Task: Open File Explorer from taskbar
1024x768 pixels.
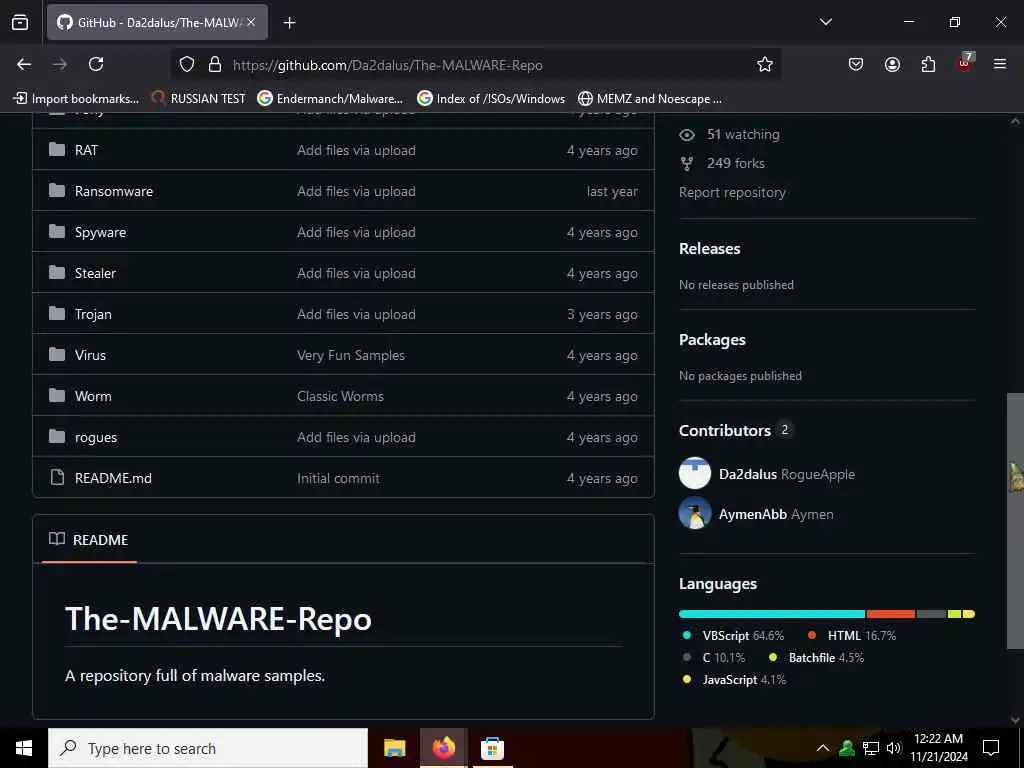Action: [x=394, y=748]
